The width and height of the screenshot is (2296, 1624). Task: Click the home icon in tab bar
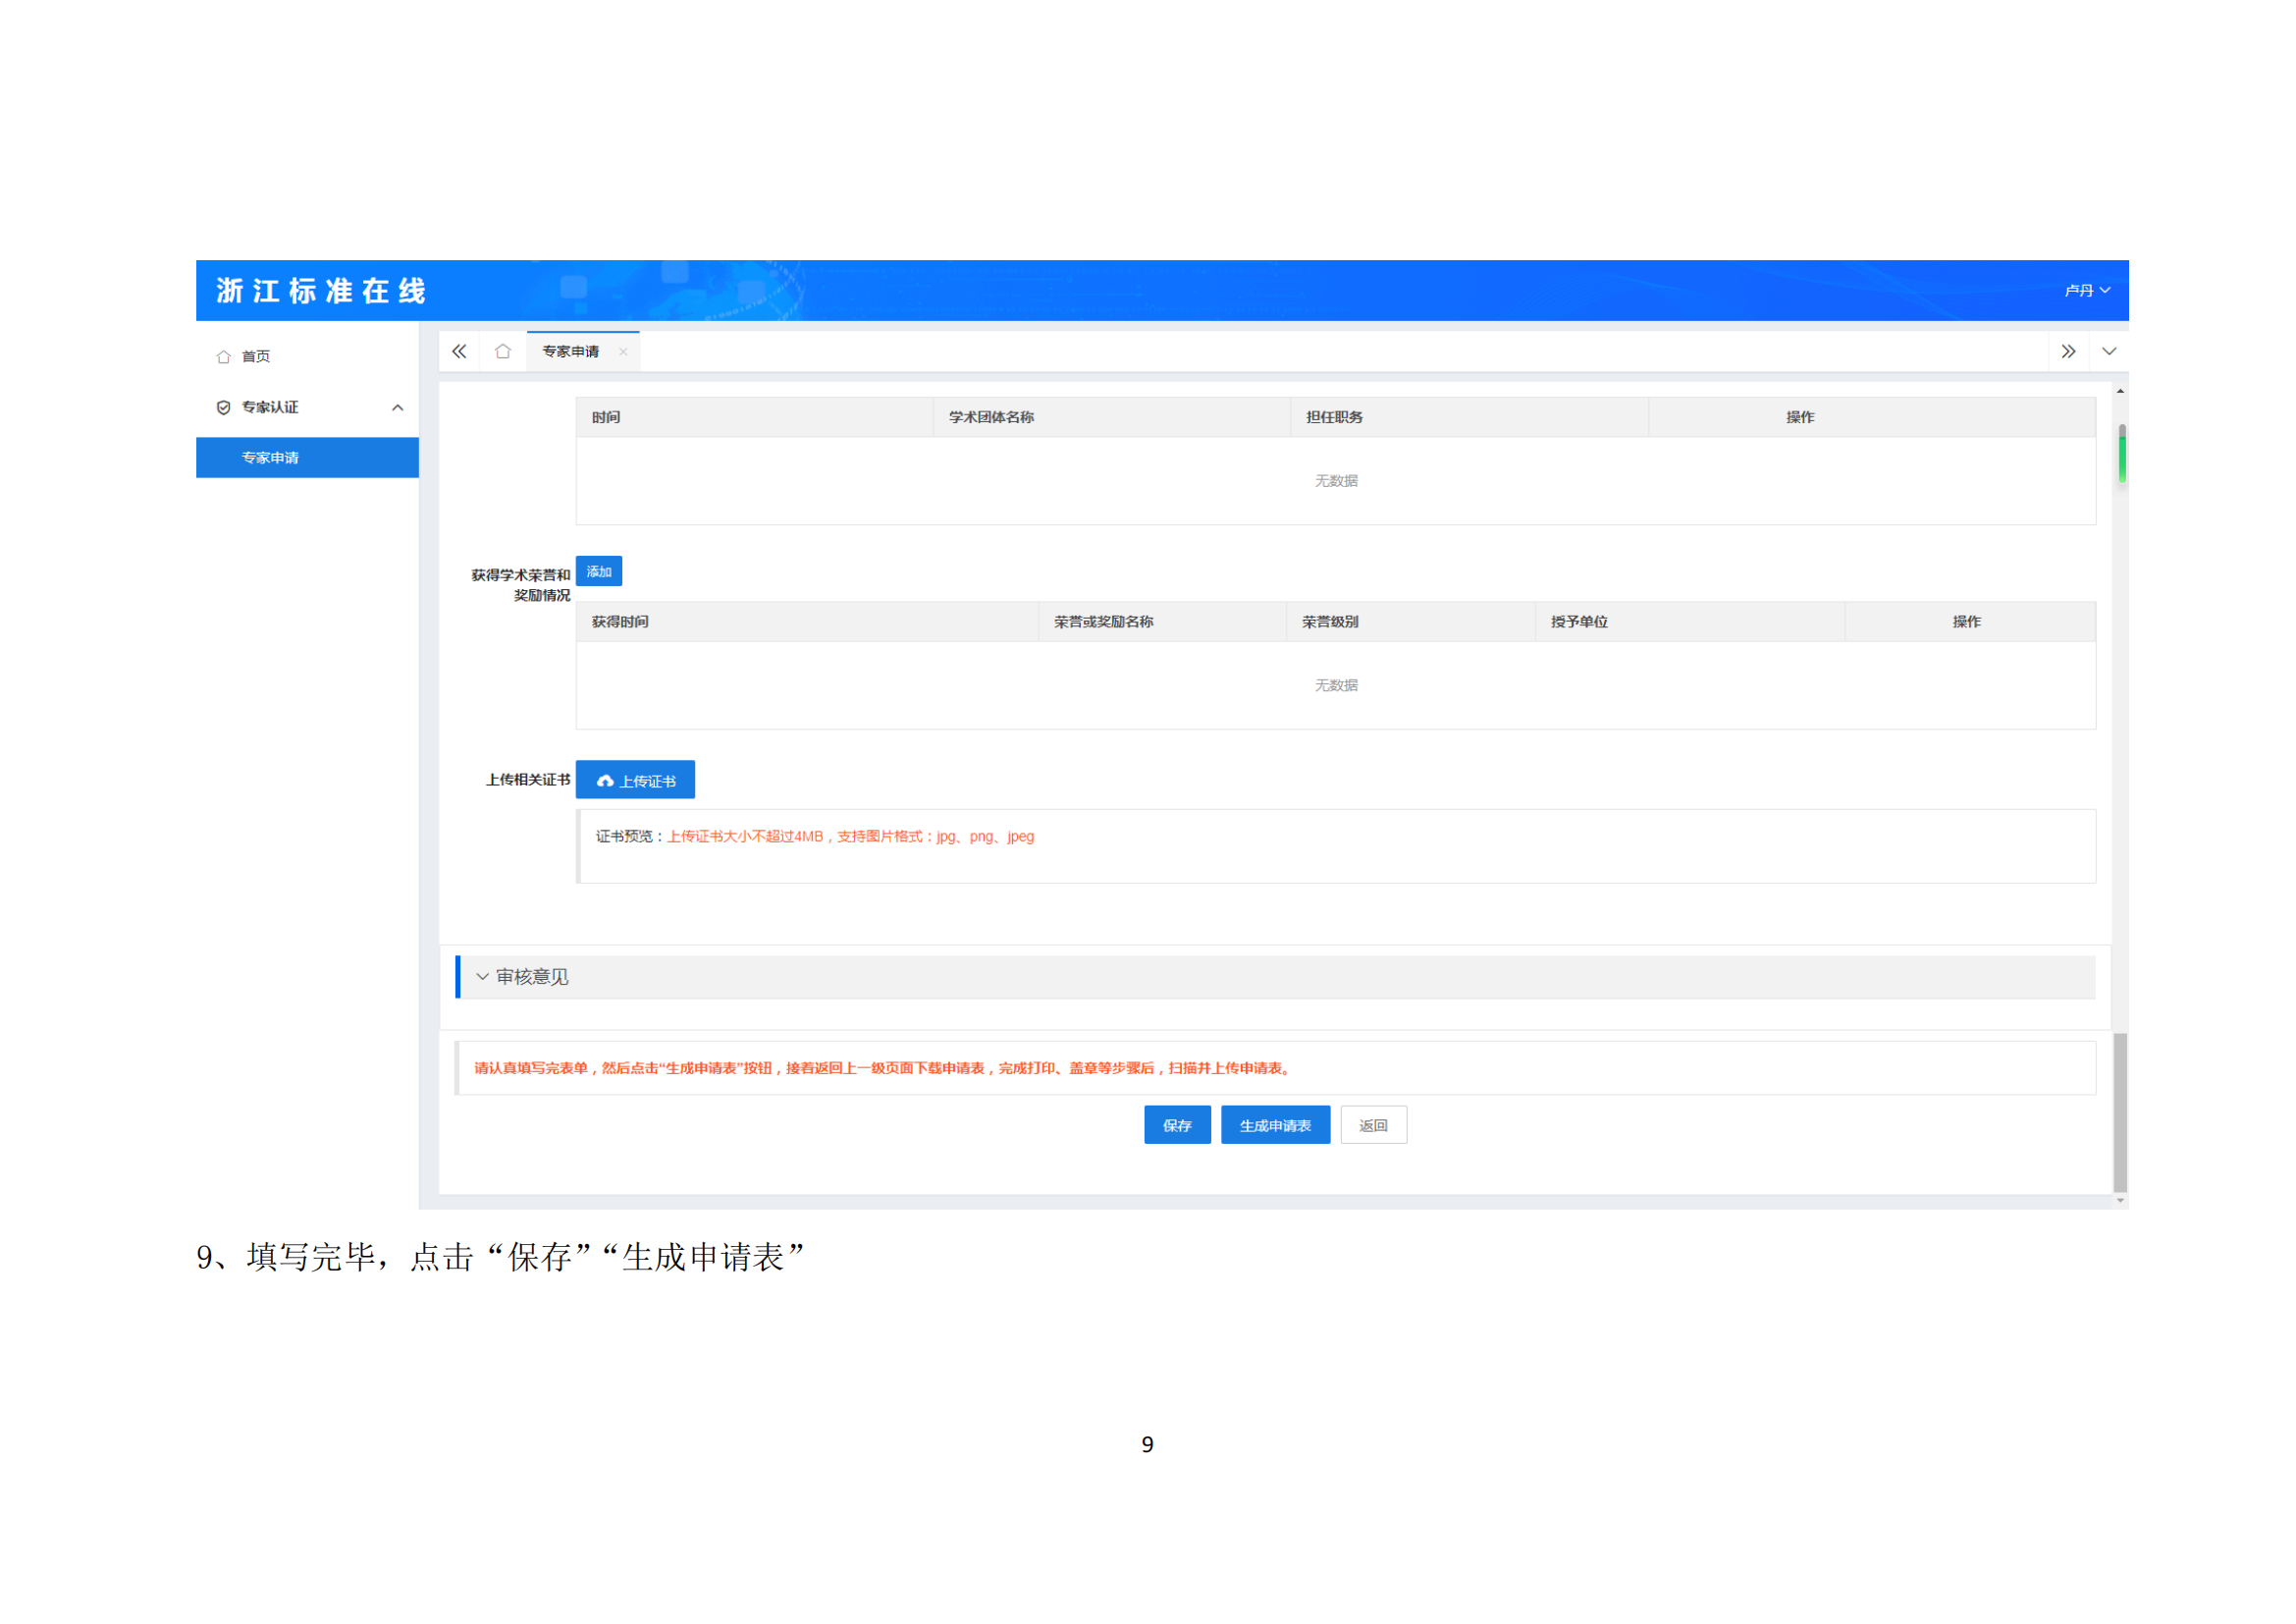click(503, 351)
